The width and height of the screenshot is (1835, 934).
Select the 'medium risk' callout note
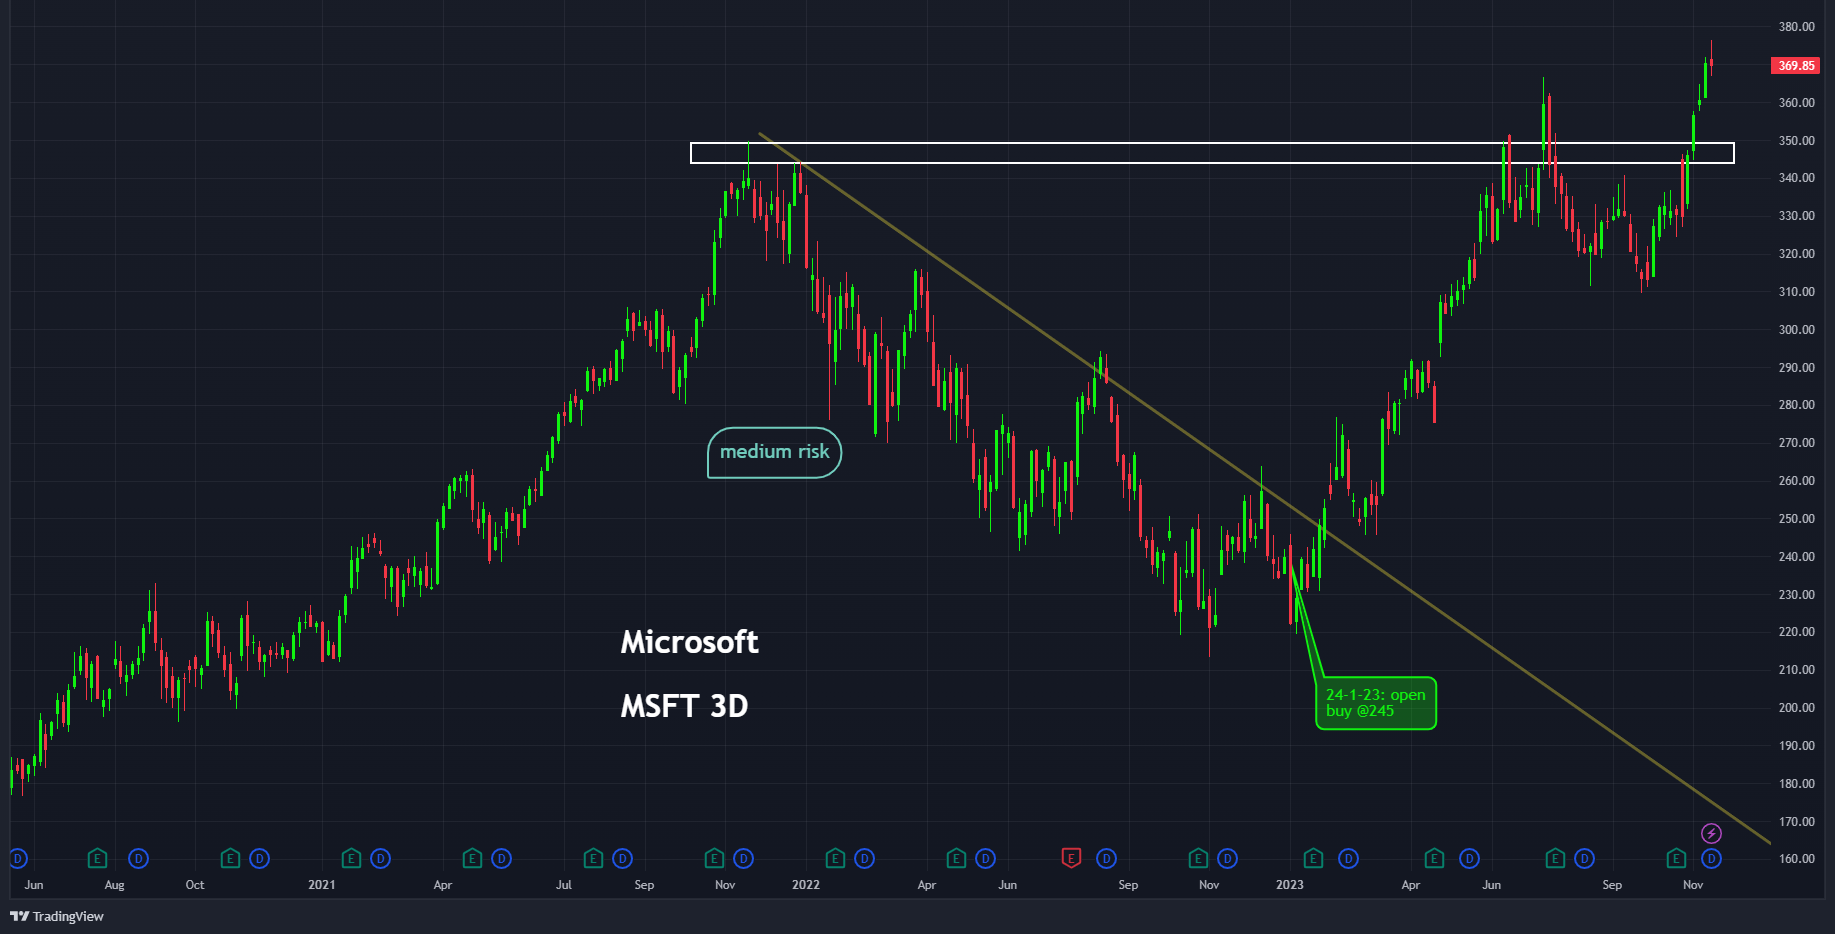point(775,452)
